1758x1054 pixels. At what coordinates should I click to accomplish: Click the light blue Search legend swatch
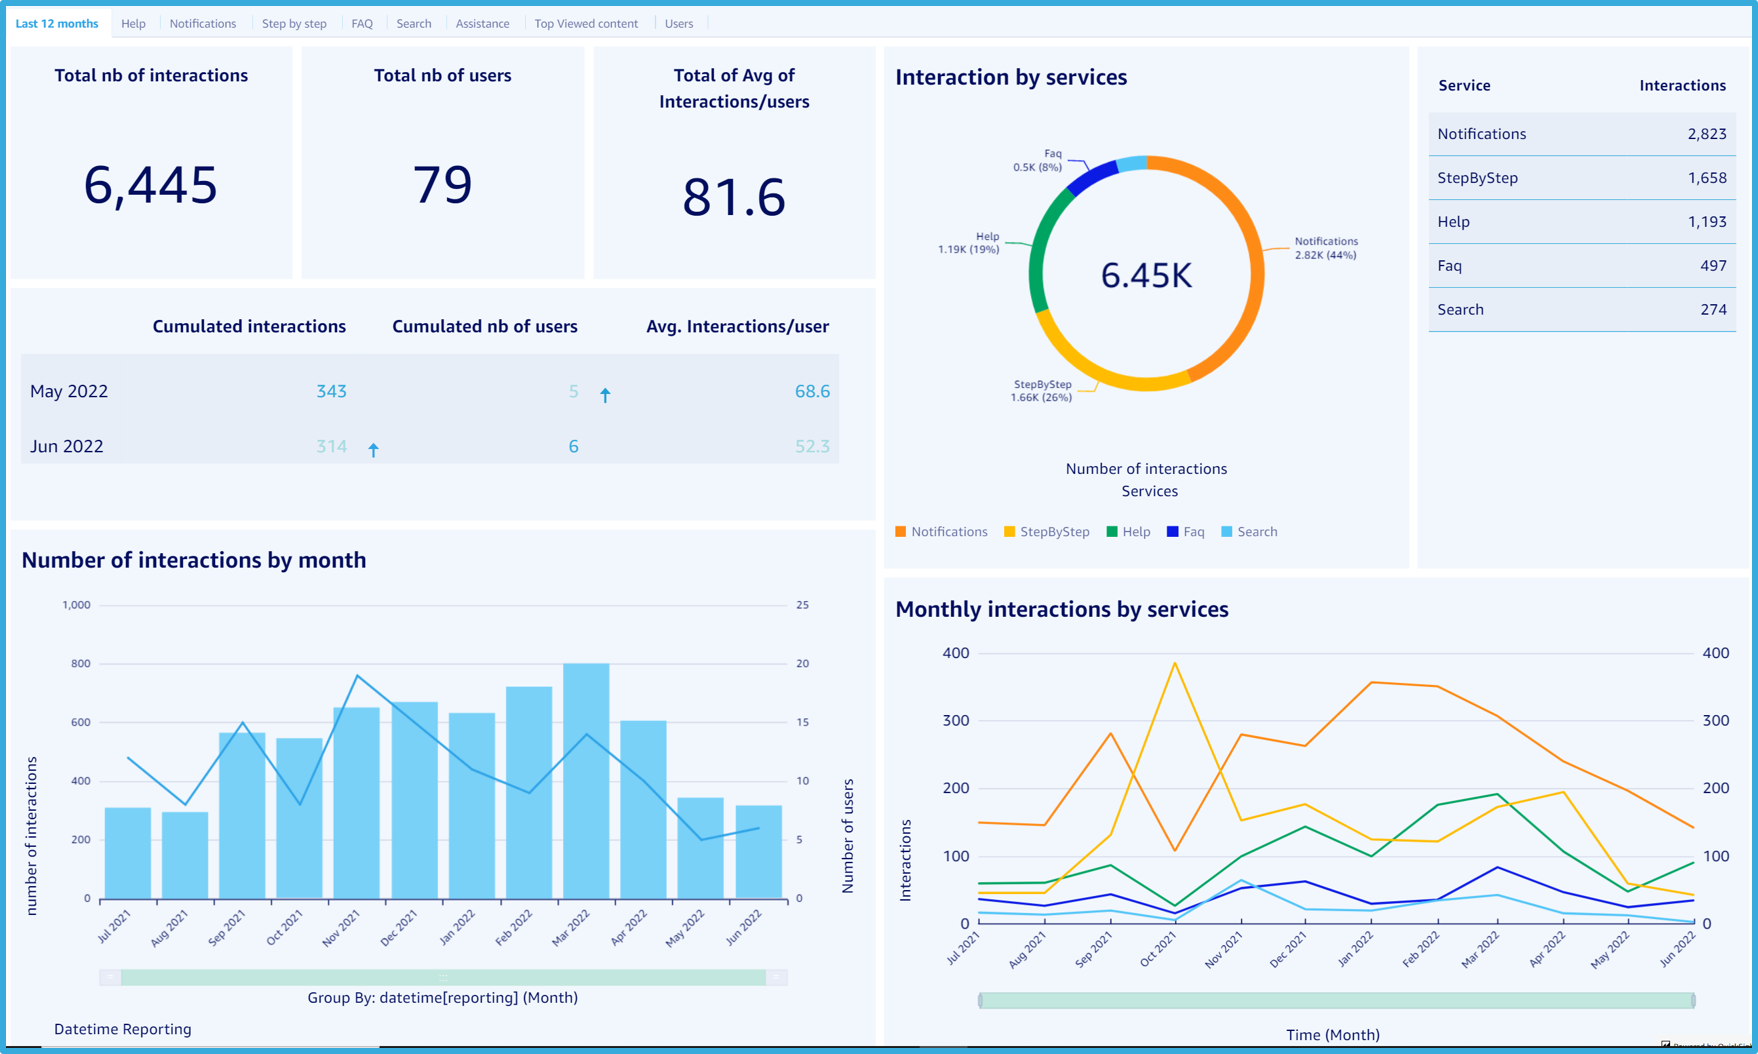pos(1227,532)
